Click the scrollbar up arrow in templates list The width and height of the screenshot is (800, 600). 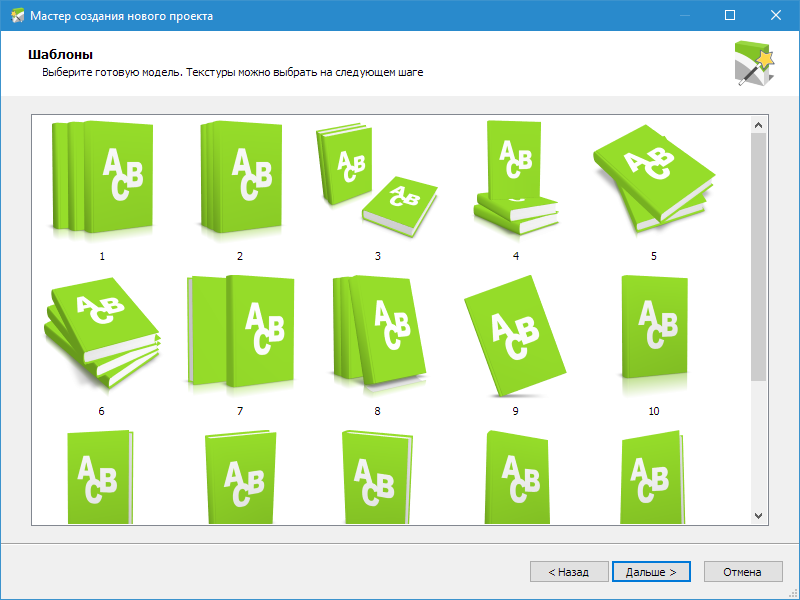pyautogui.click(x=759, y=125)
